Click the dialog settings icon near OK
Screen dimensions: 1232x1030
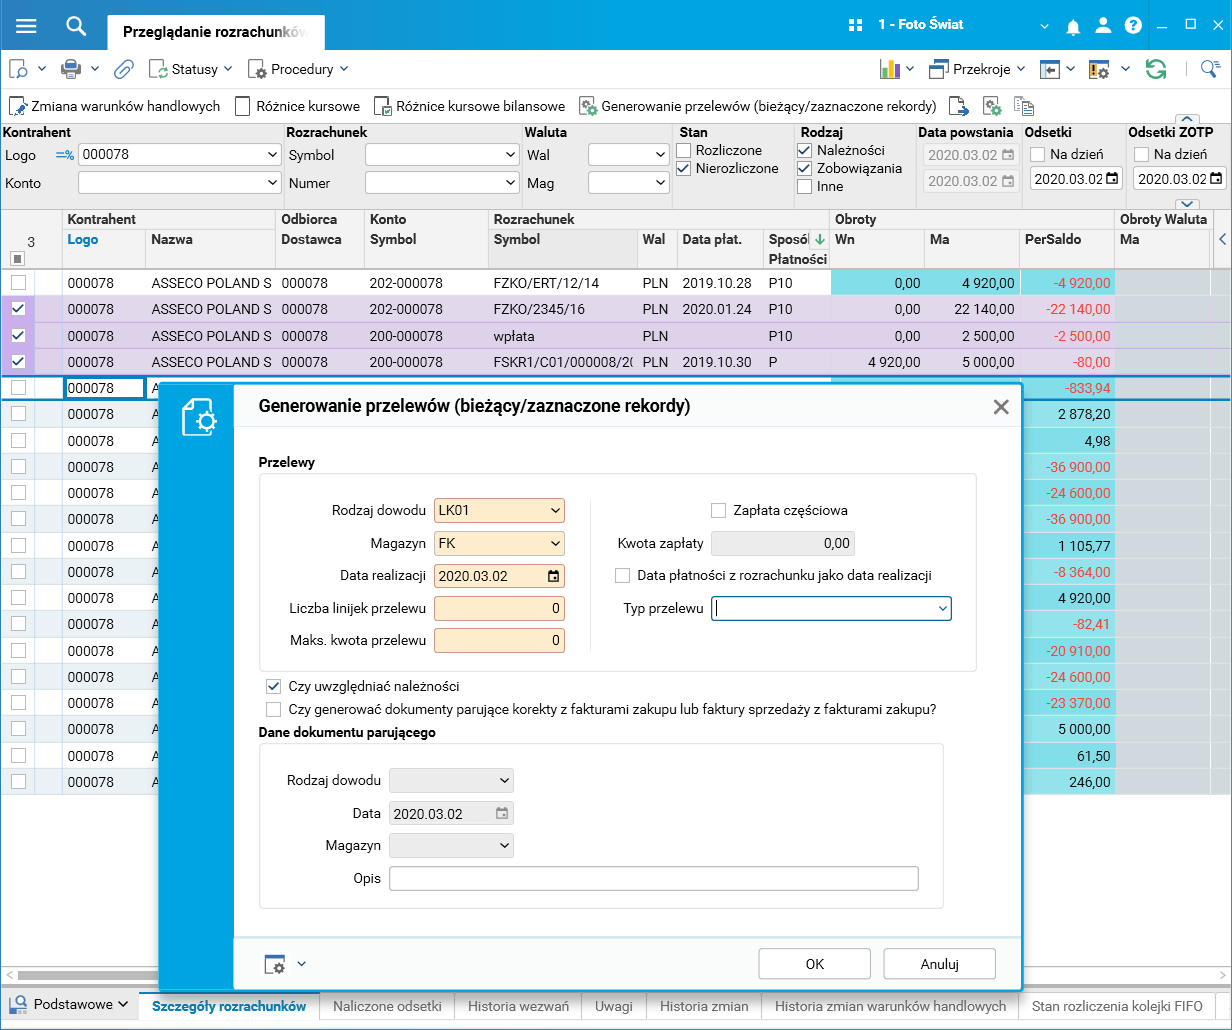pos(275,964)
